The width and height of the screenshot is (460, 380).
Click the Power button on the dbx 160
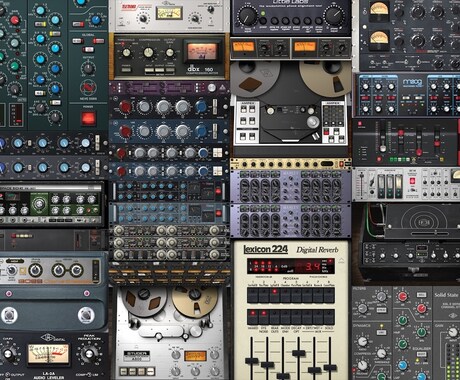pyautogui.click(x=126, y=69)
